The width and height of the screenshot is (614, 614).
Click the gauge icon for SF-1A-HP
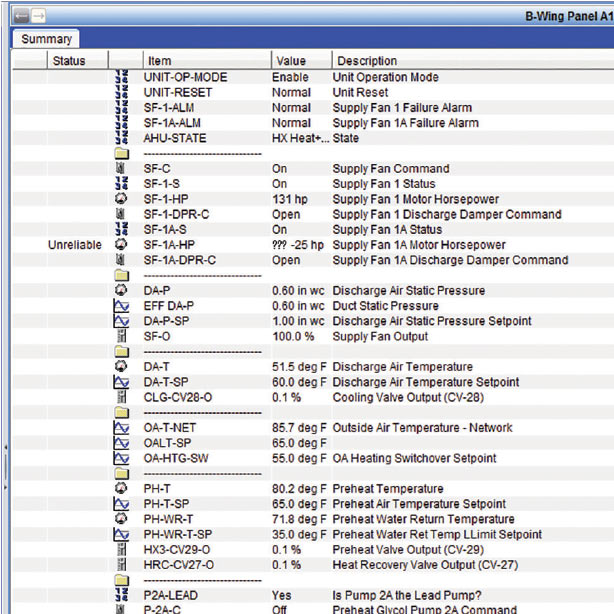tap(121, 244)
